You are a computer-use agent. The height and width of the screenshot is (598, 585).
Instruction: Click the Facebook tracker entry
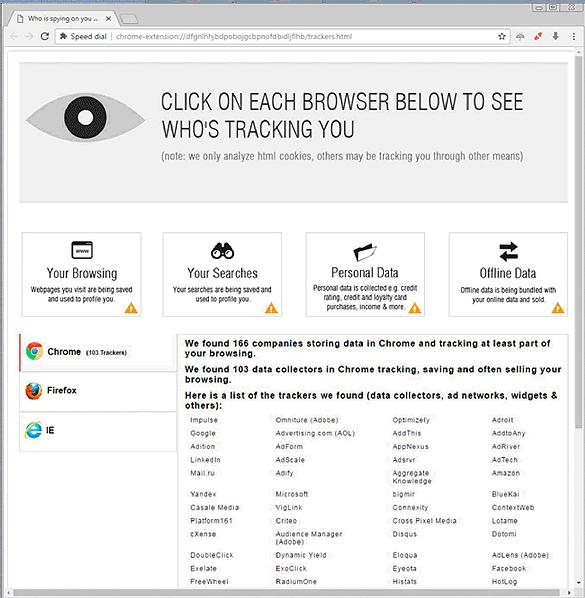click(509, 569)
